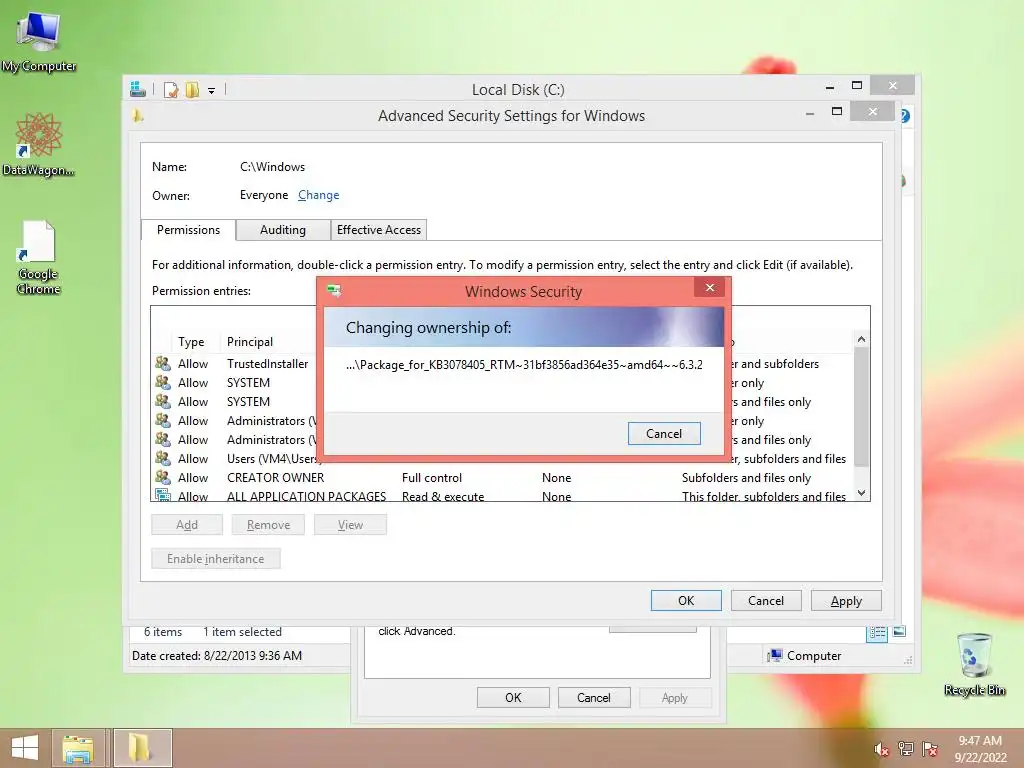Select ALL APPLICATION PACKAGES entry
The width and height of the screenshot is (1024, 768).
pyautogui.click(x=502, y=495)
